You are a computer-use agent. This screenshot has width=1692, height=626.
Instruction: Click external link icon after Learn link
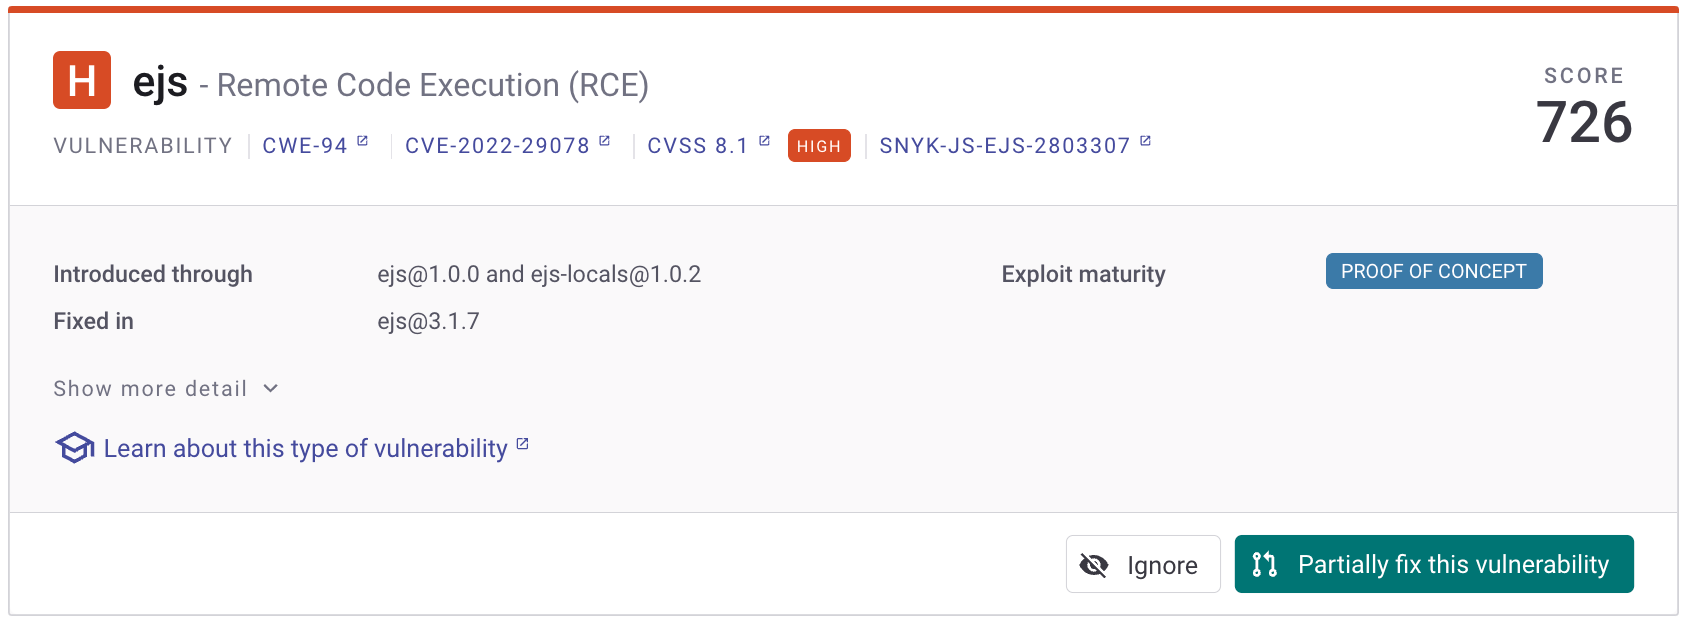point(523,444)
